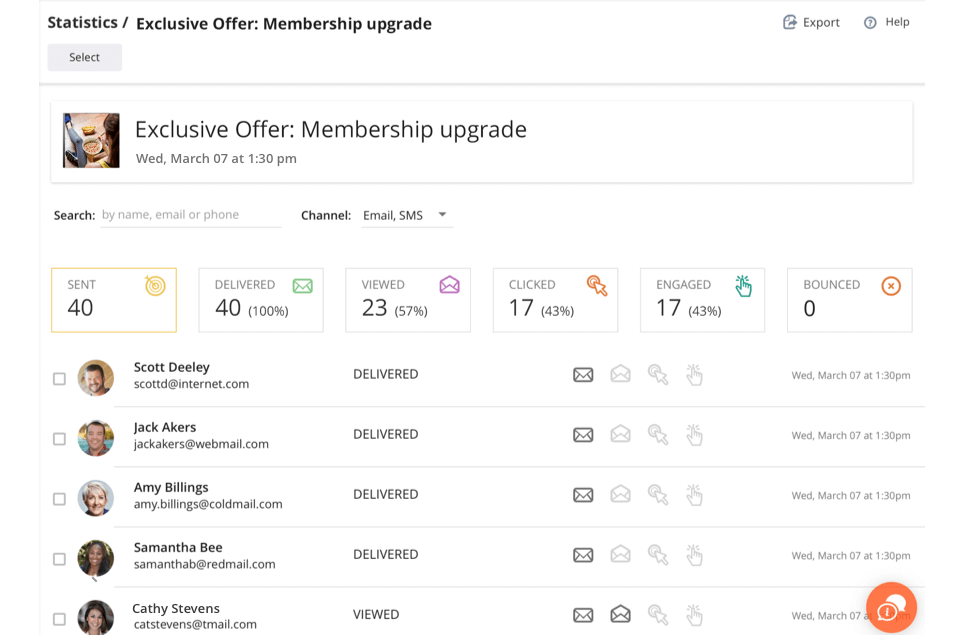960x640 pixels.
Task: Click Cathy Stevens' engaged hand icon
Action: pos(694,614)
